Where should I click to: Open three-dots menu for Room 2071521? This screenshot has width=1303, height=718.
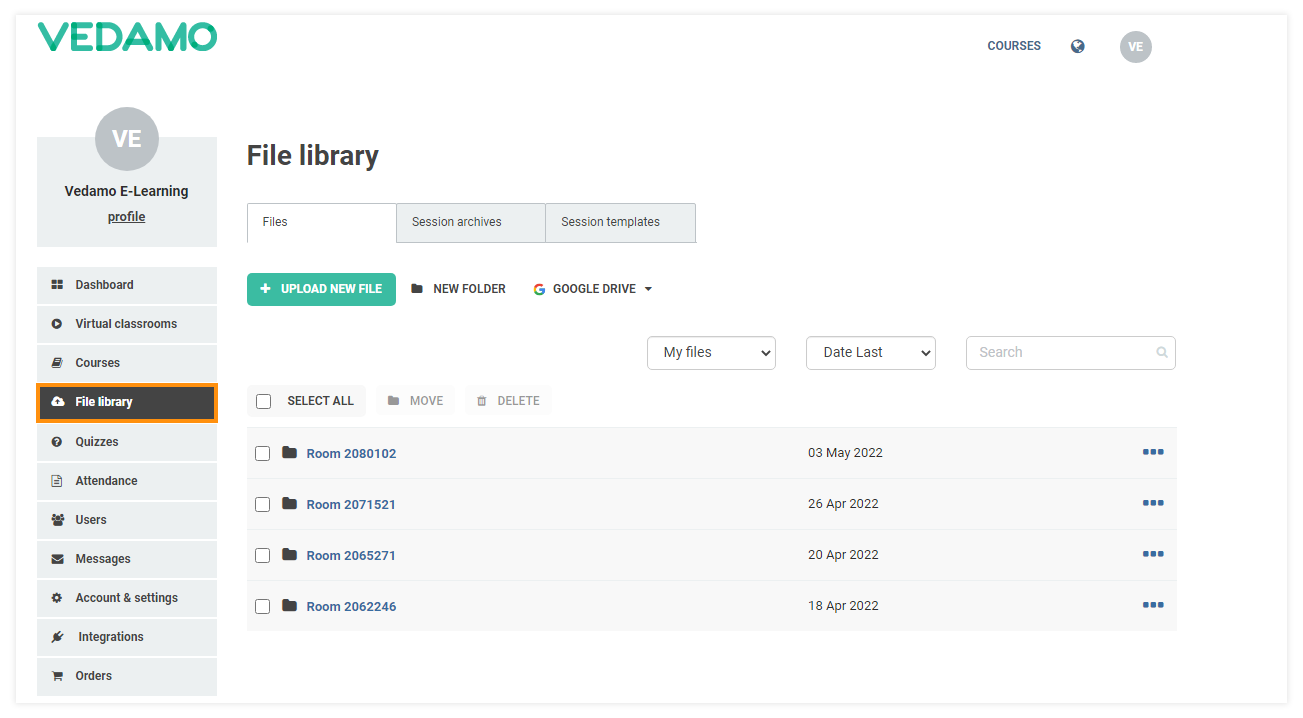pos(1153,503)
